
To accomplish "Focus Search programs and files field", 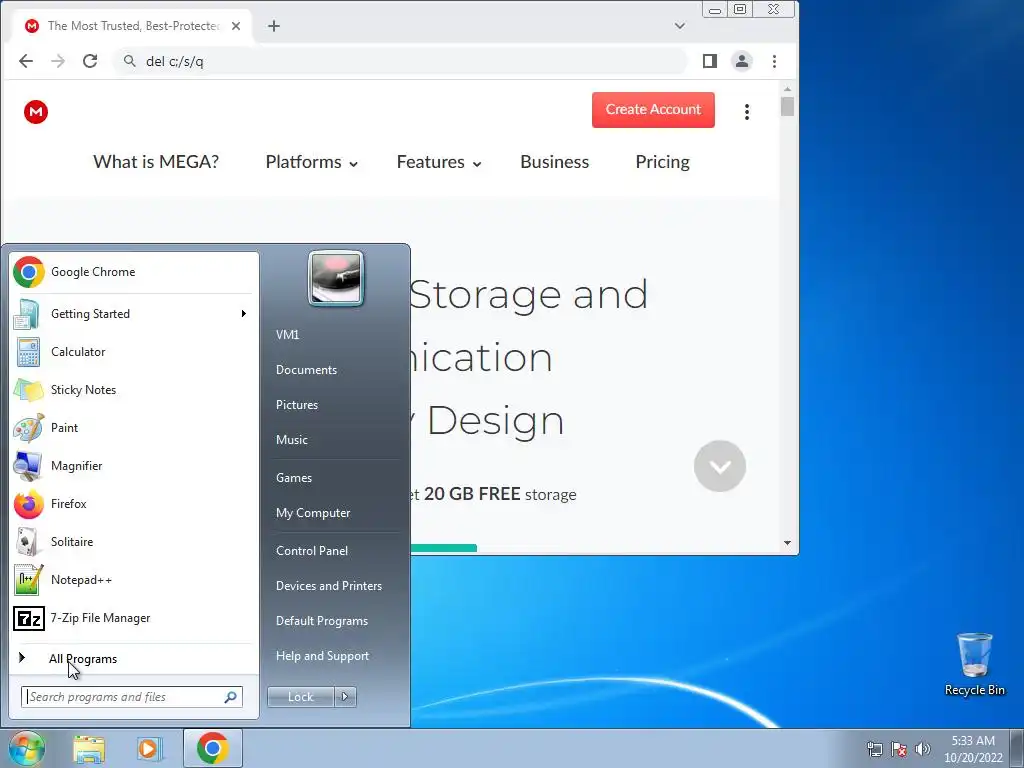I will (x=132, y=697).
